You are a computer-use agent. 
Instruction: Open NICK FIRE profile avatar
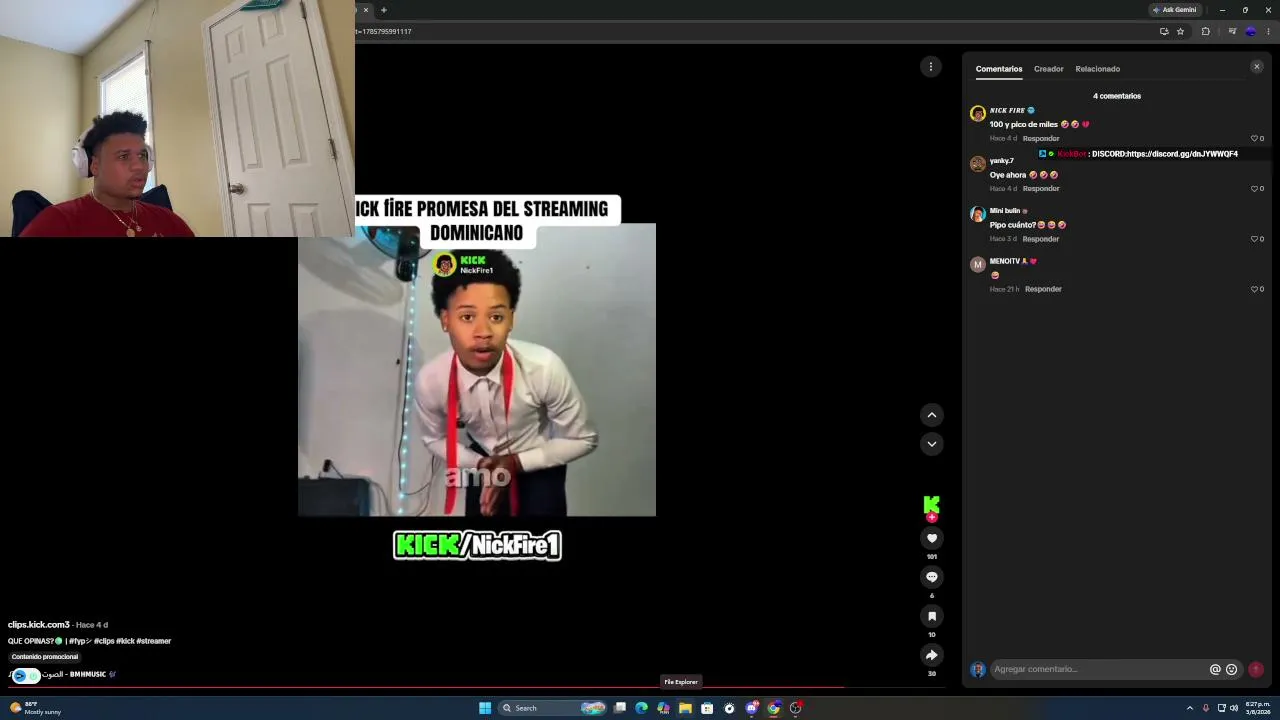click(978, 114)
